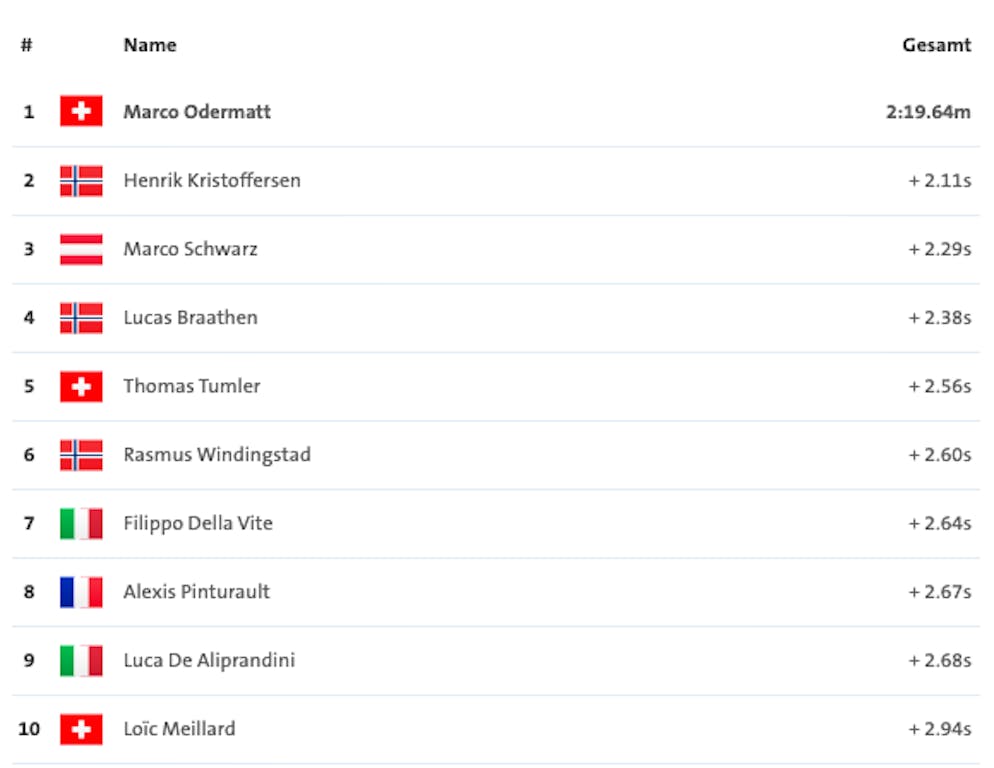Screen dimensions: 994x768
Task: Click Marco Odermatt's total time 2:19.64m
Action: [927, 111]
